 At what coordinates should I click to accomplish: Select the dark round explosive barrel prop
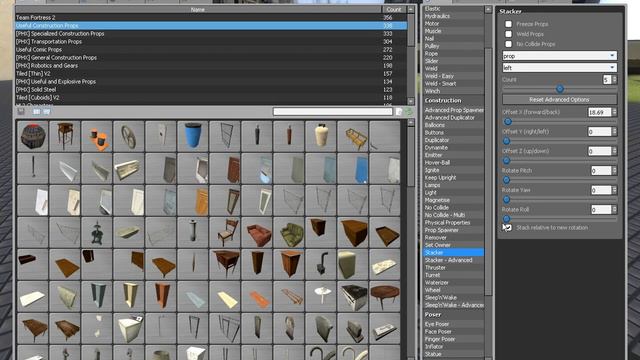point(33,136)
